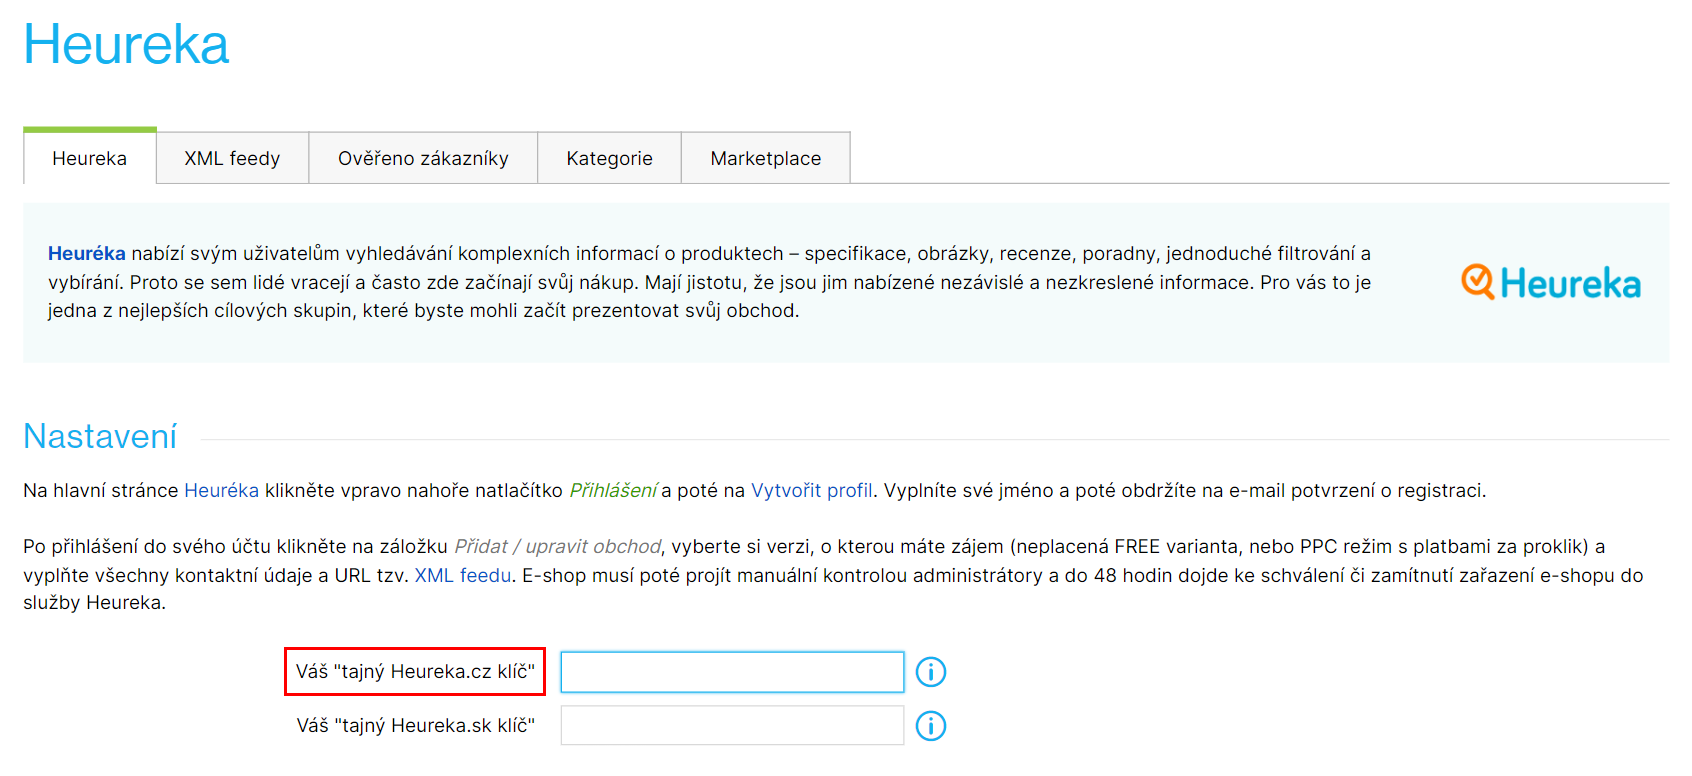
Task: Follow the bold Heuréka link in the banner
Action: [87, 254]
